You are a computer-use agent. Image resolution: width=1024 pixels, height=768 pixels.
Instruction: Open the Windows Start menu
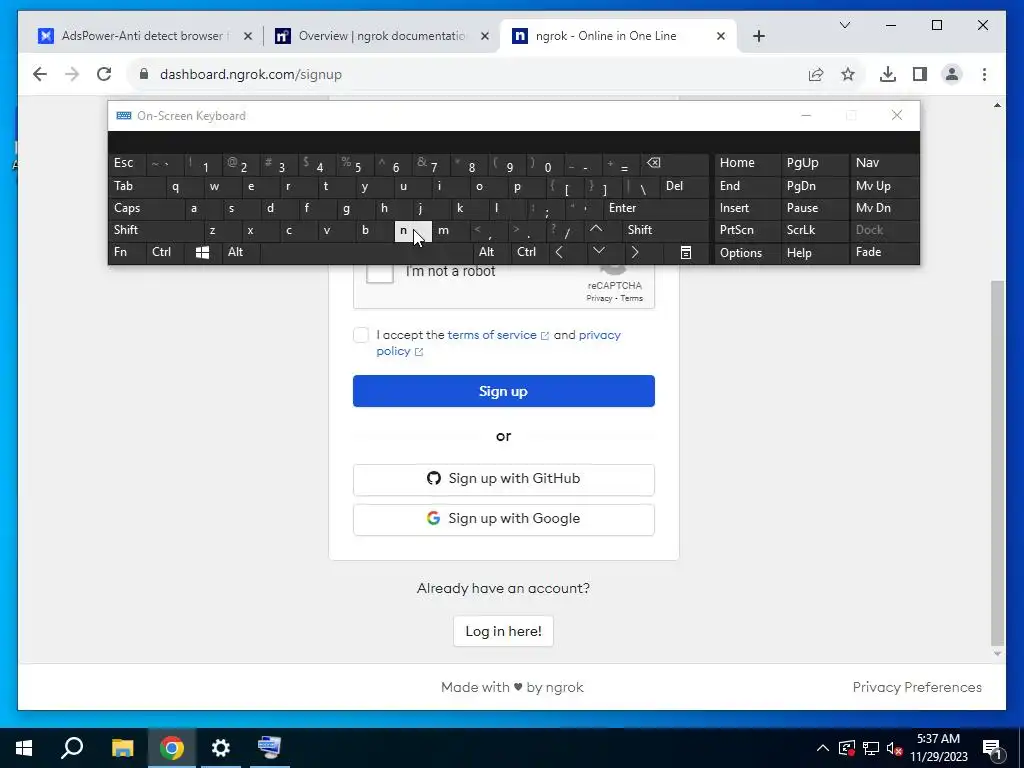point(24,748)
